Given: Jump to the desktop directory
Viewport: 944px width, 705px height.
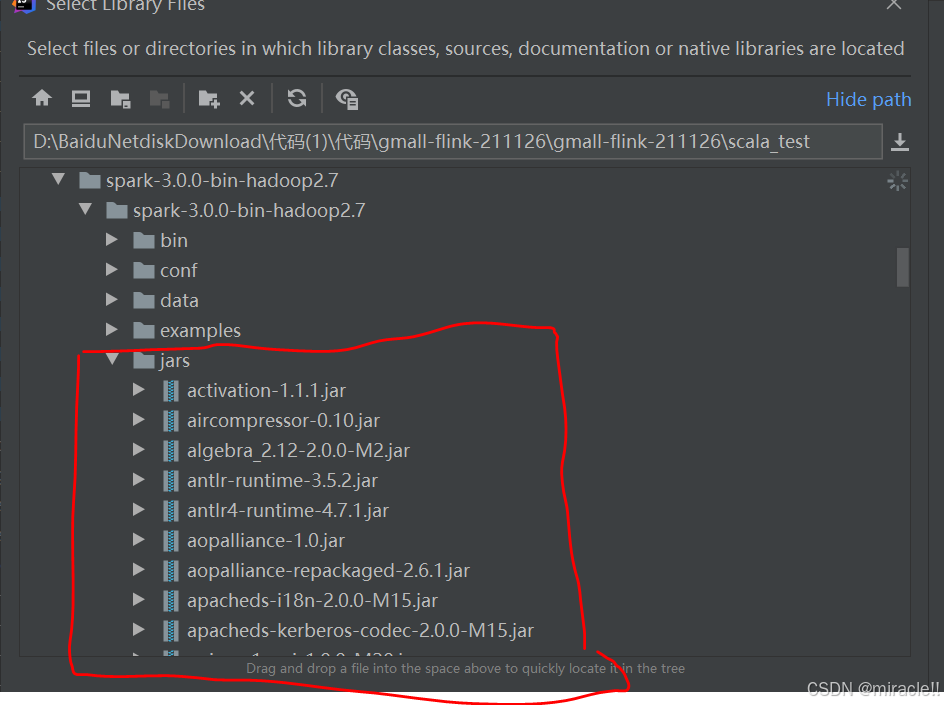Looking at the screenshot, I should click(81, 98).
